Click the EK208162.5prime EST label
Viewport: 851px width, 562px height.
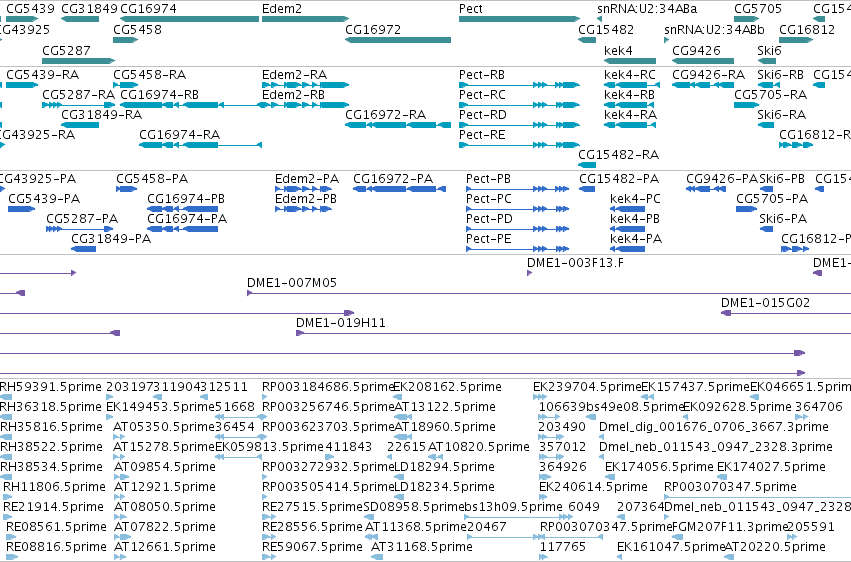447,387
